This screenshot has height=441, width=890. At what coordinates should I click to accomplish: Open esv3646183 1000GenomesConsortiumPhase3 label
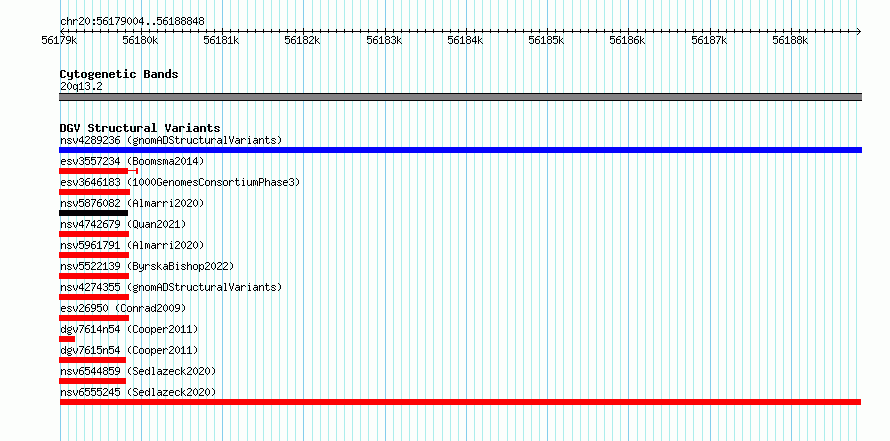(180, 182)
